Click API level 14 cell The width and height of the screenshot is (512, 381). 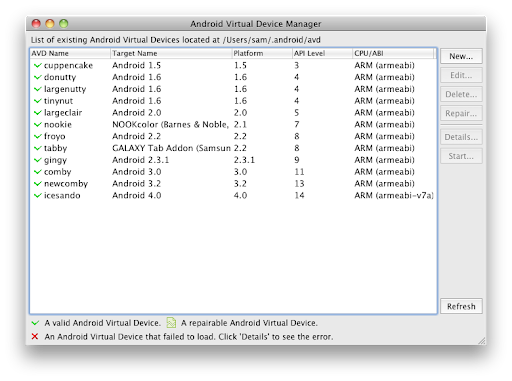[299, 196]
